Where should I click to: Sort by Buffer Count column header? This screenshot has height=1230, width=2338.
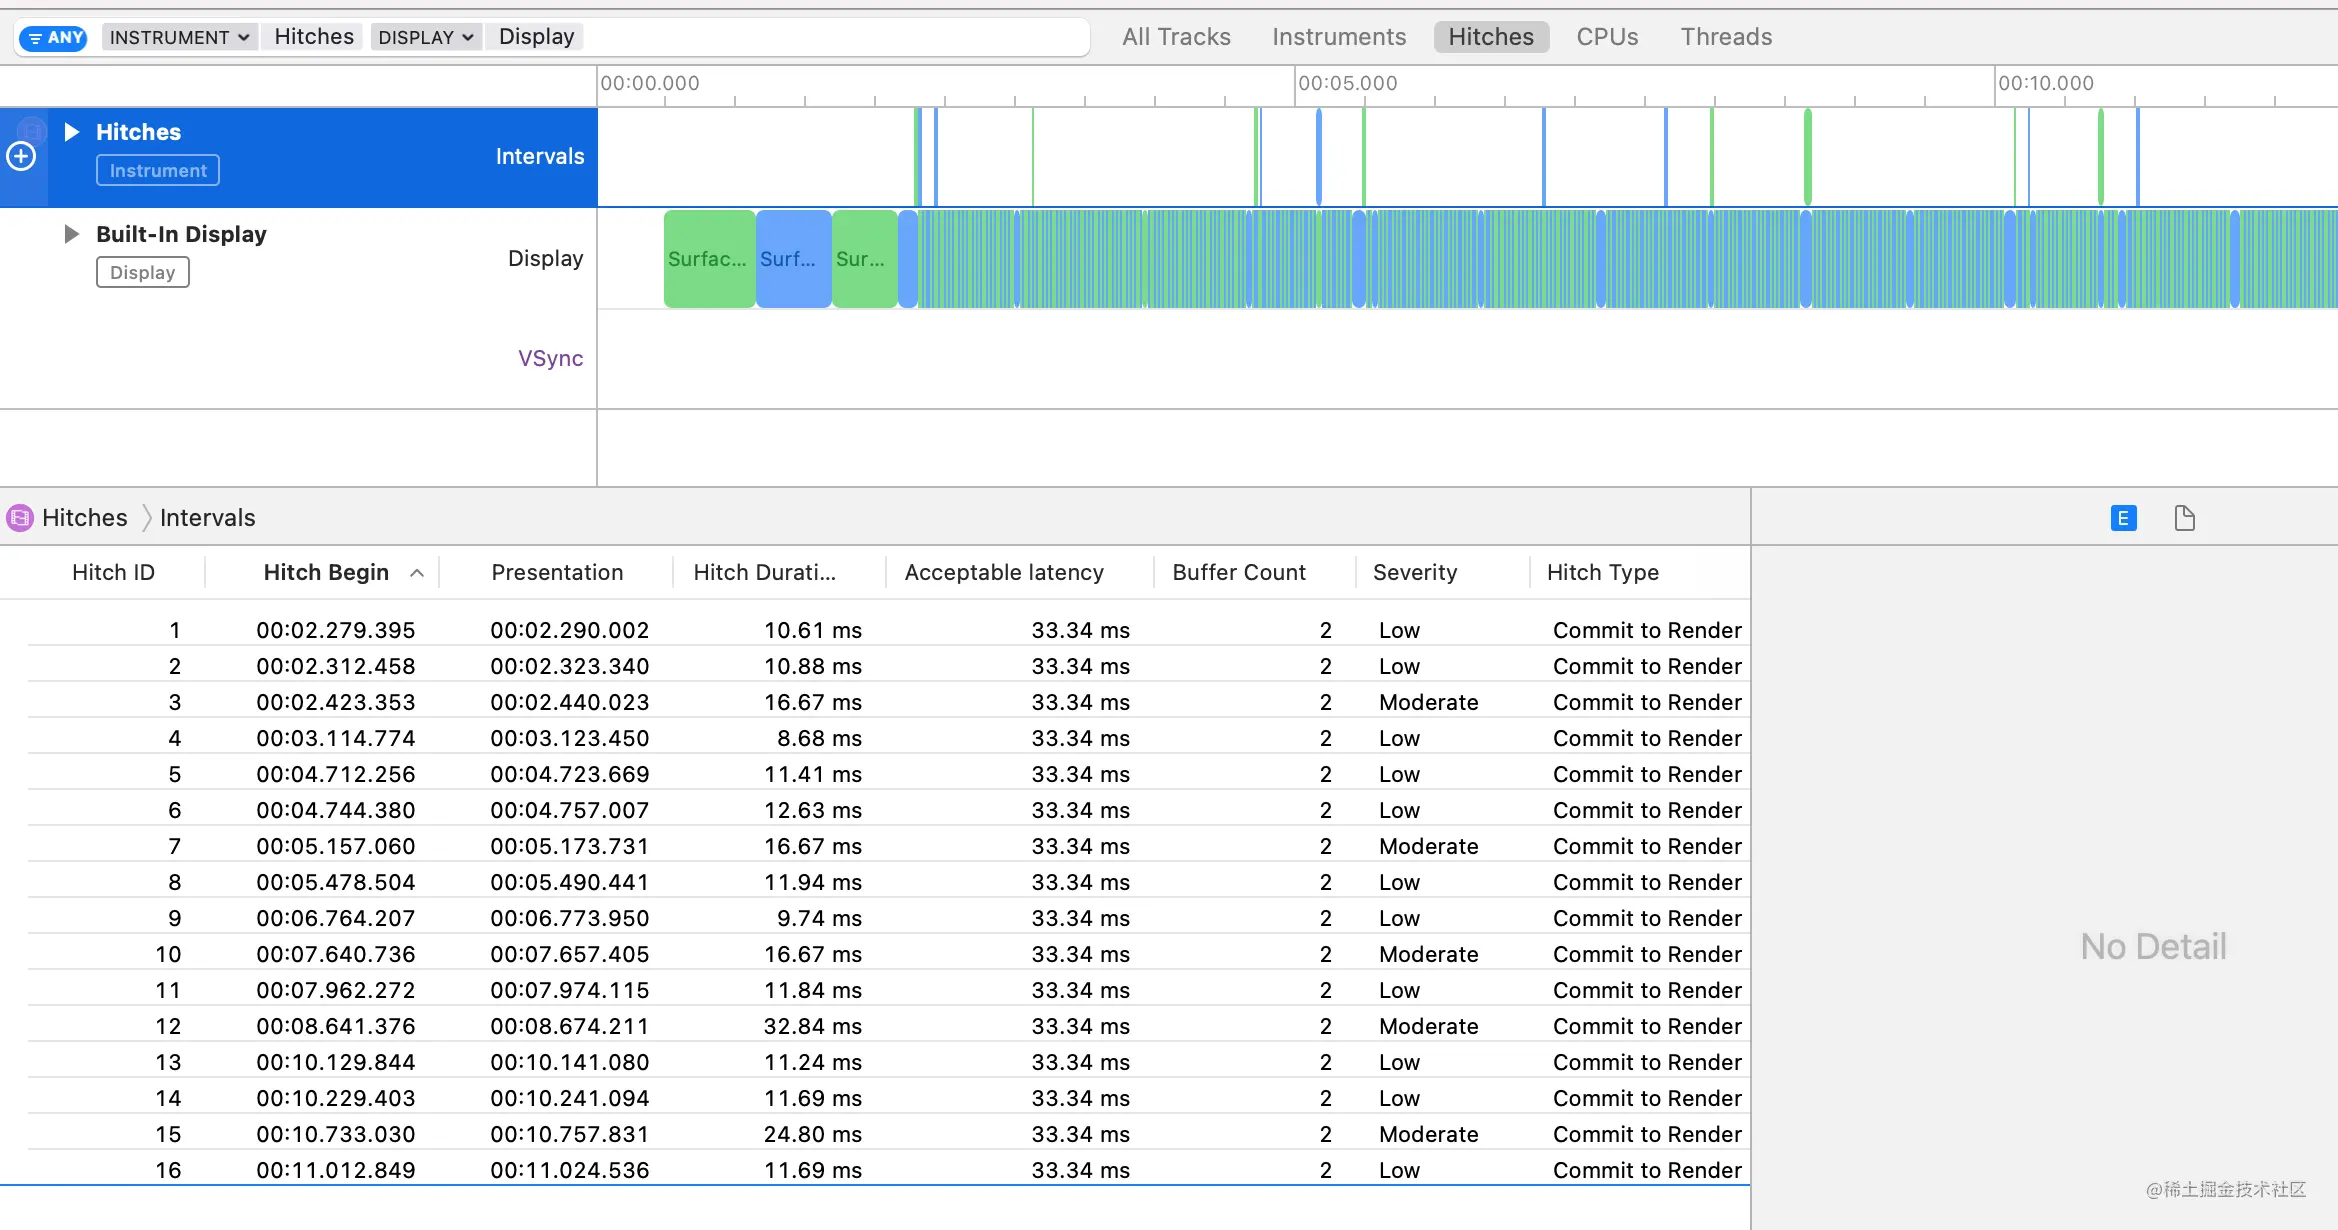pos(1239,573)
